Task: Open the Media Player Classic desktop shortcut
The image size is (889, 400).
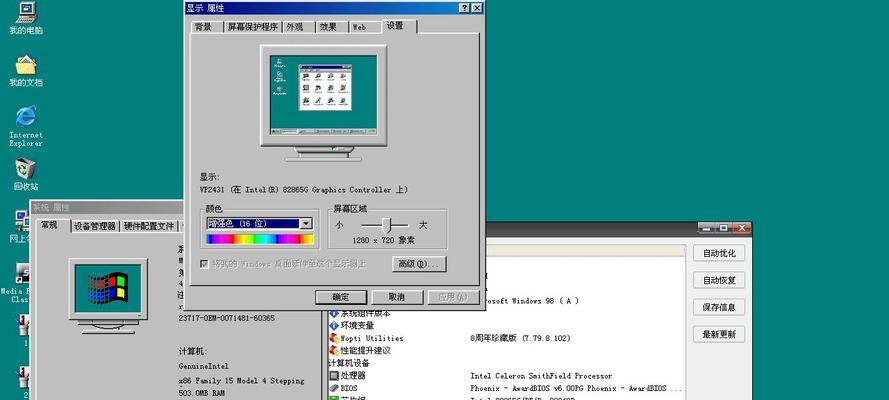Action: coord(22,274)
